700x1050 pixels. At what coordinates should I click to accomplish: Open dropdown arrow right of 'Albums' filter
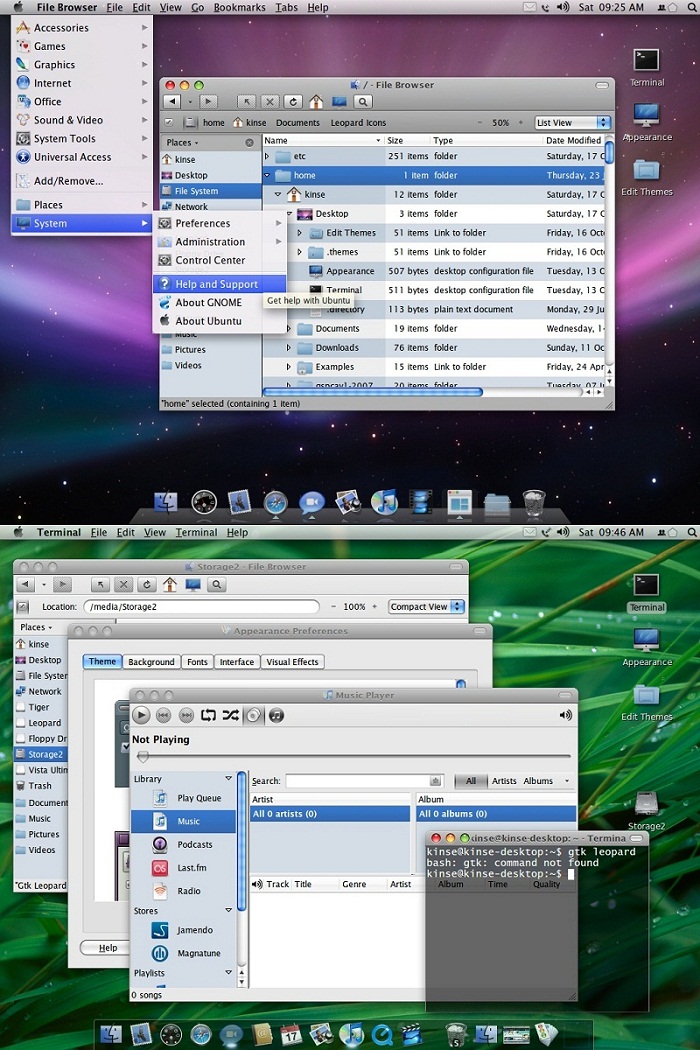click(x=567, y=781)
